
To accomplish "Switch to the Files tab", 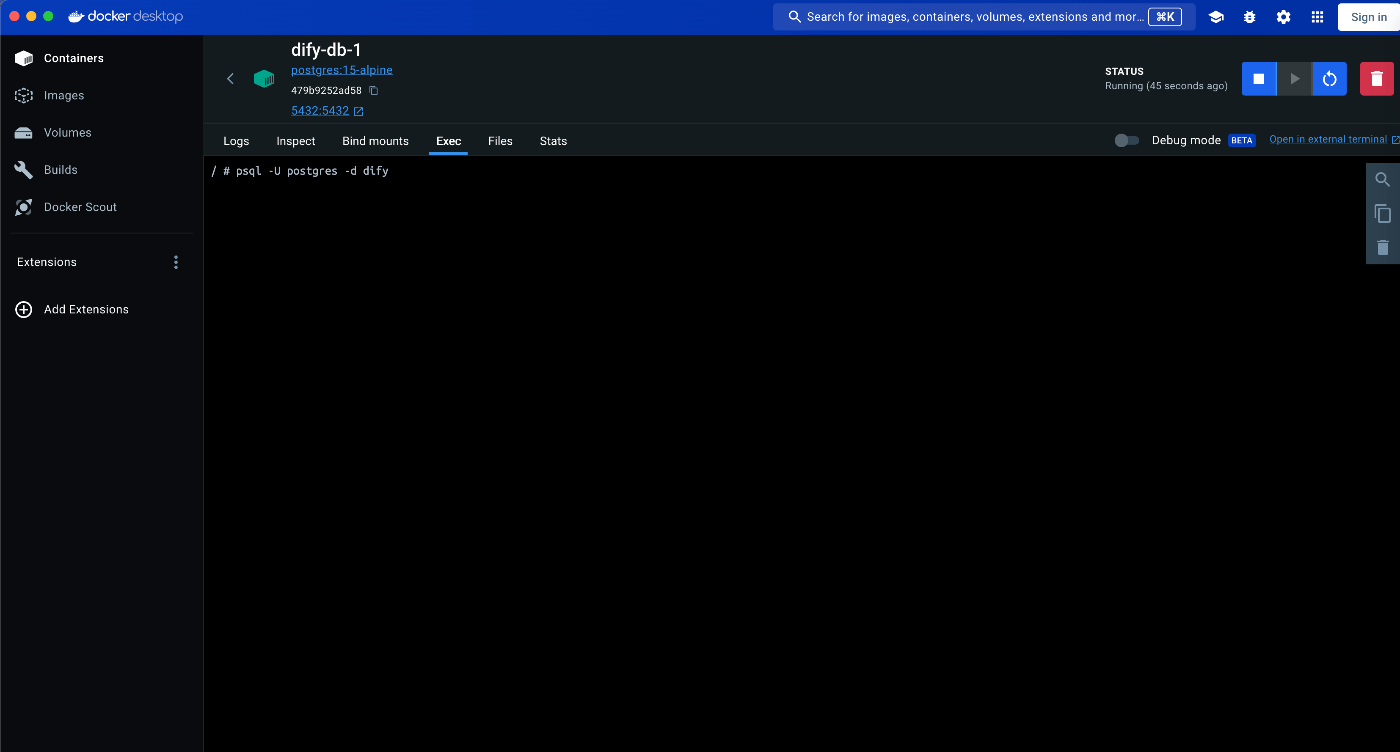I will click(500, 141).
